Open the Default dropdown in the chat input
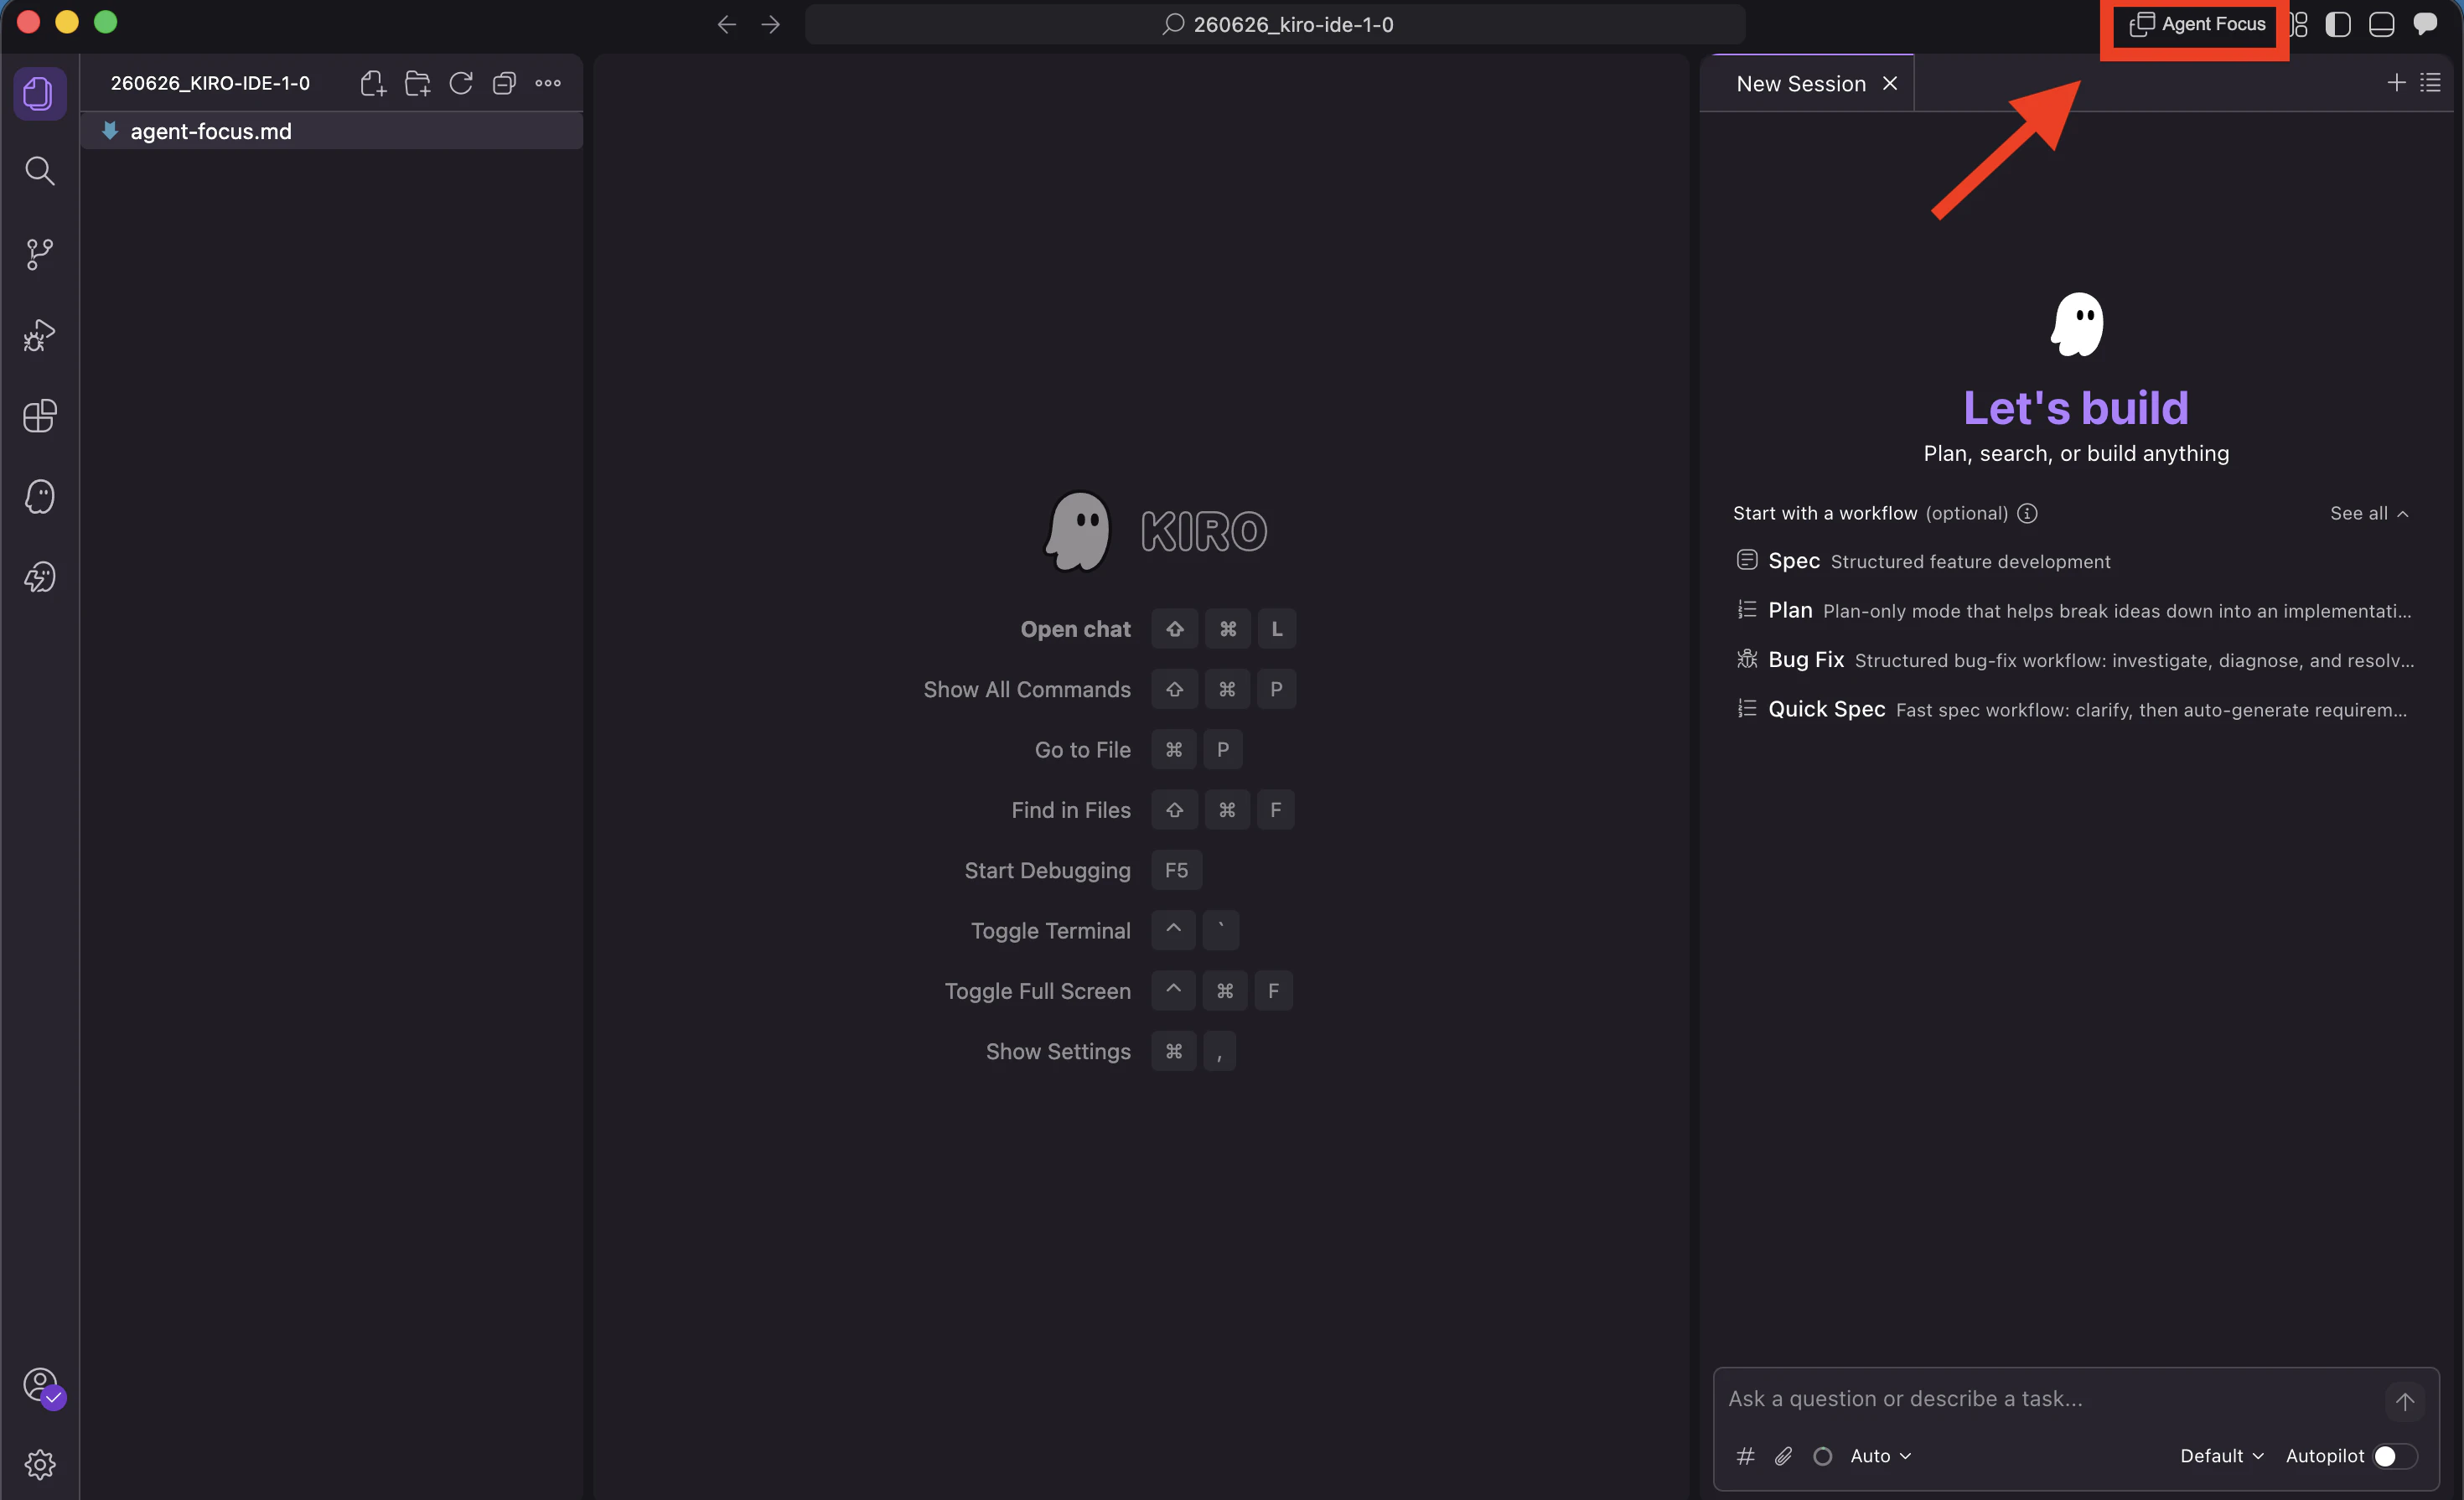 pyautogui.click(x=2222, y=1456)
